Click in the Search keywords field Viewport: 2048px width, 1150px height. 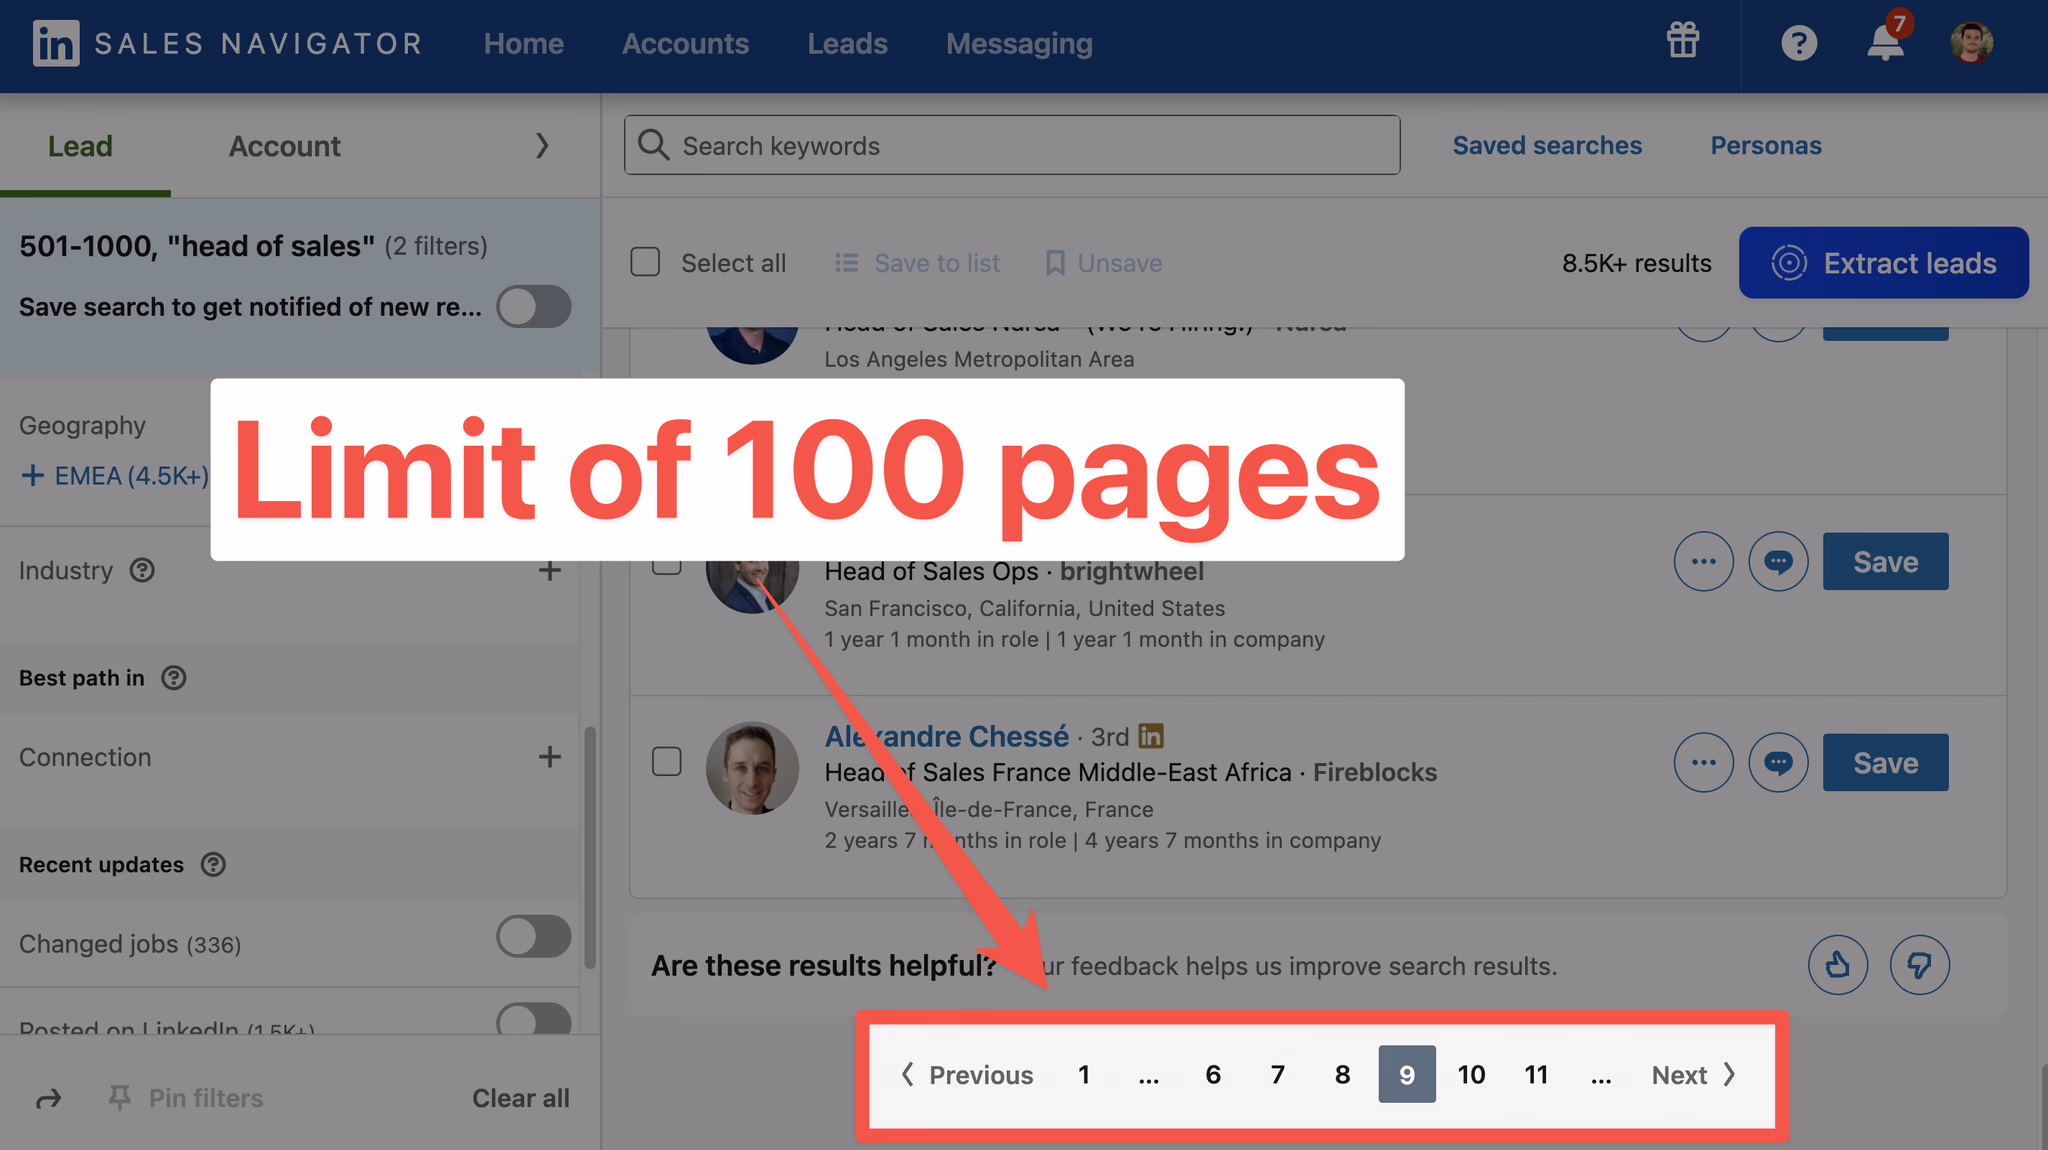[x=1012, y=145]
